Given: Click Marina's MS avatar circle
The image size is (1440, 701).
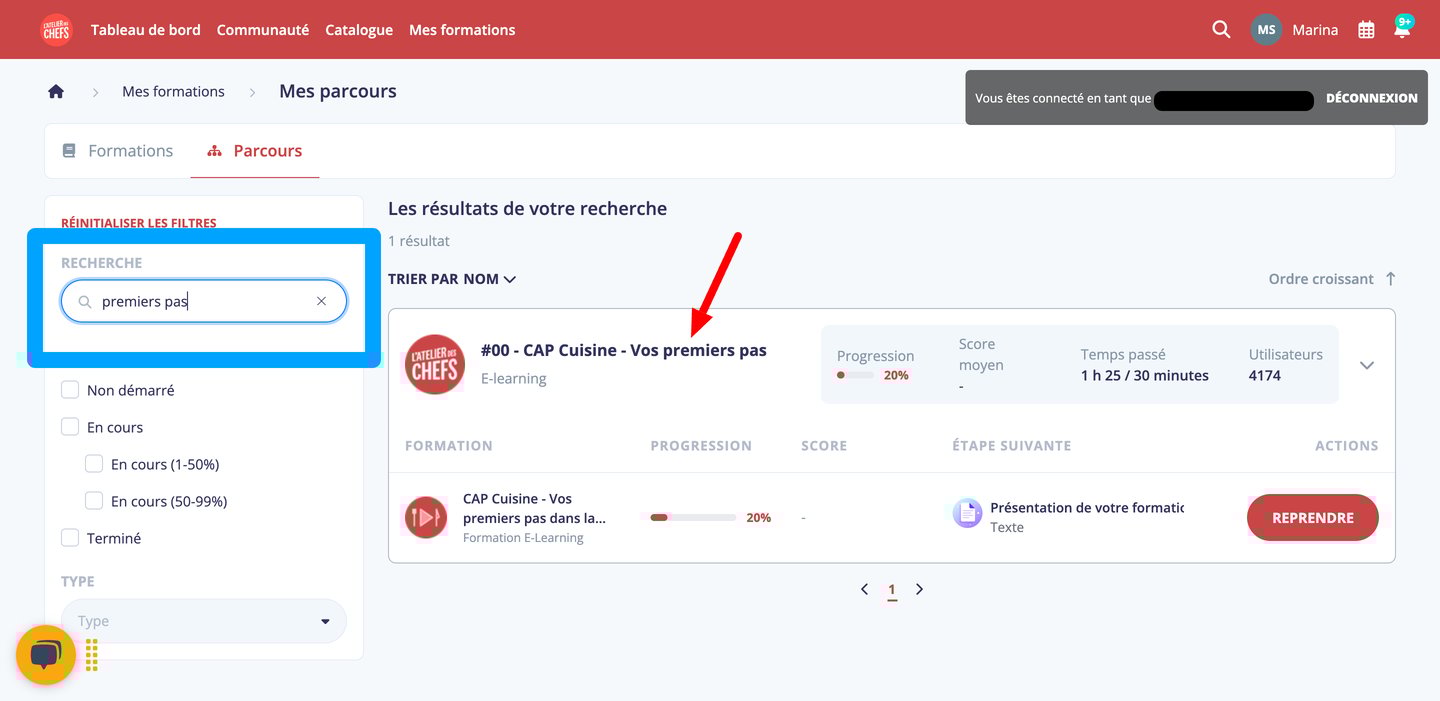Looking at the screenshot, I should [x=1266, y=29].
